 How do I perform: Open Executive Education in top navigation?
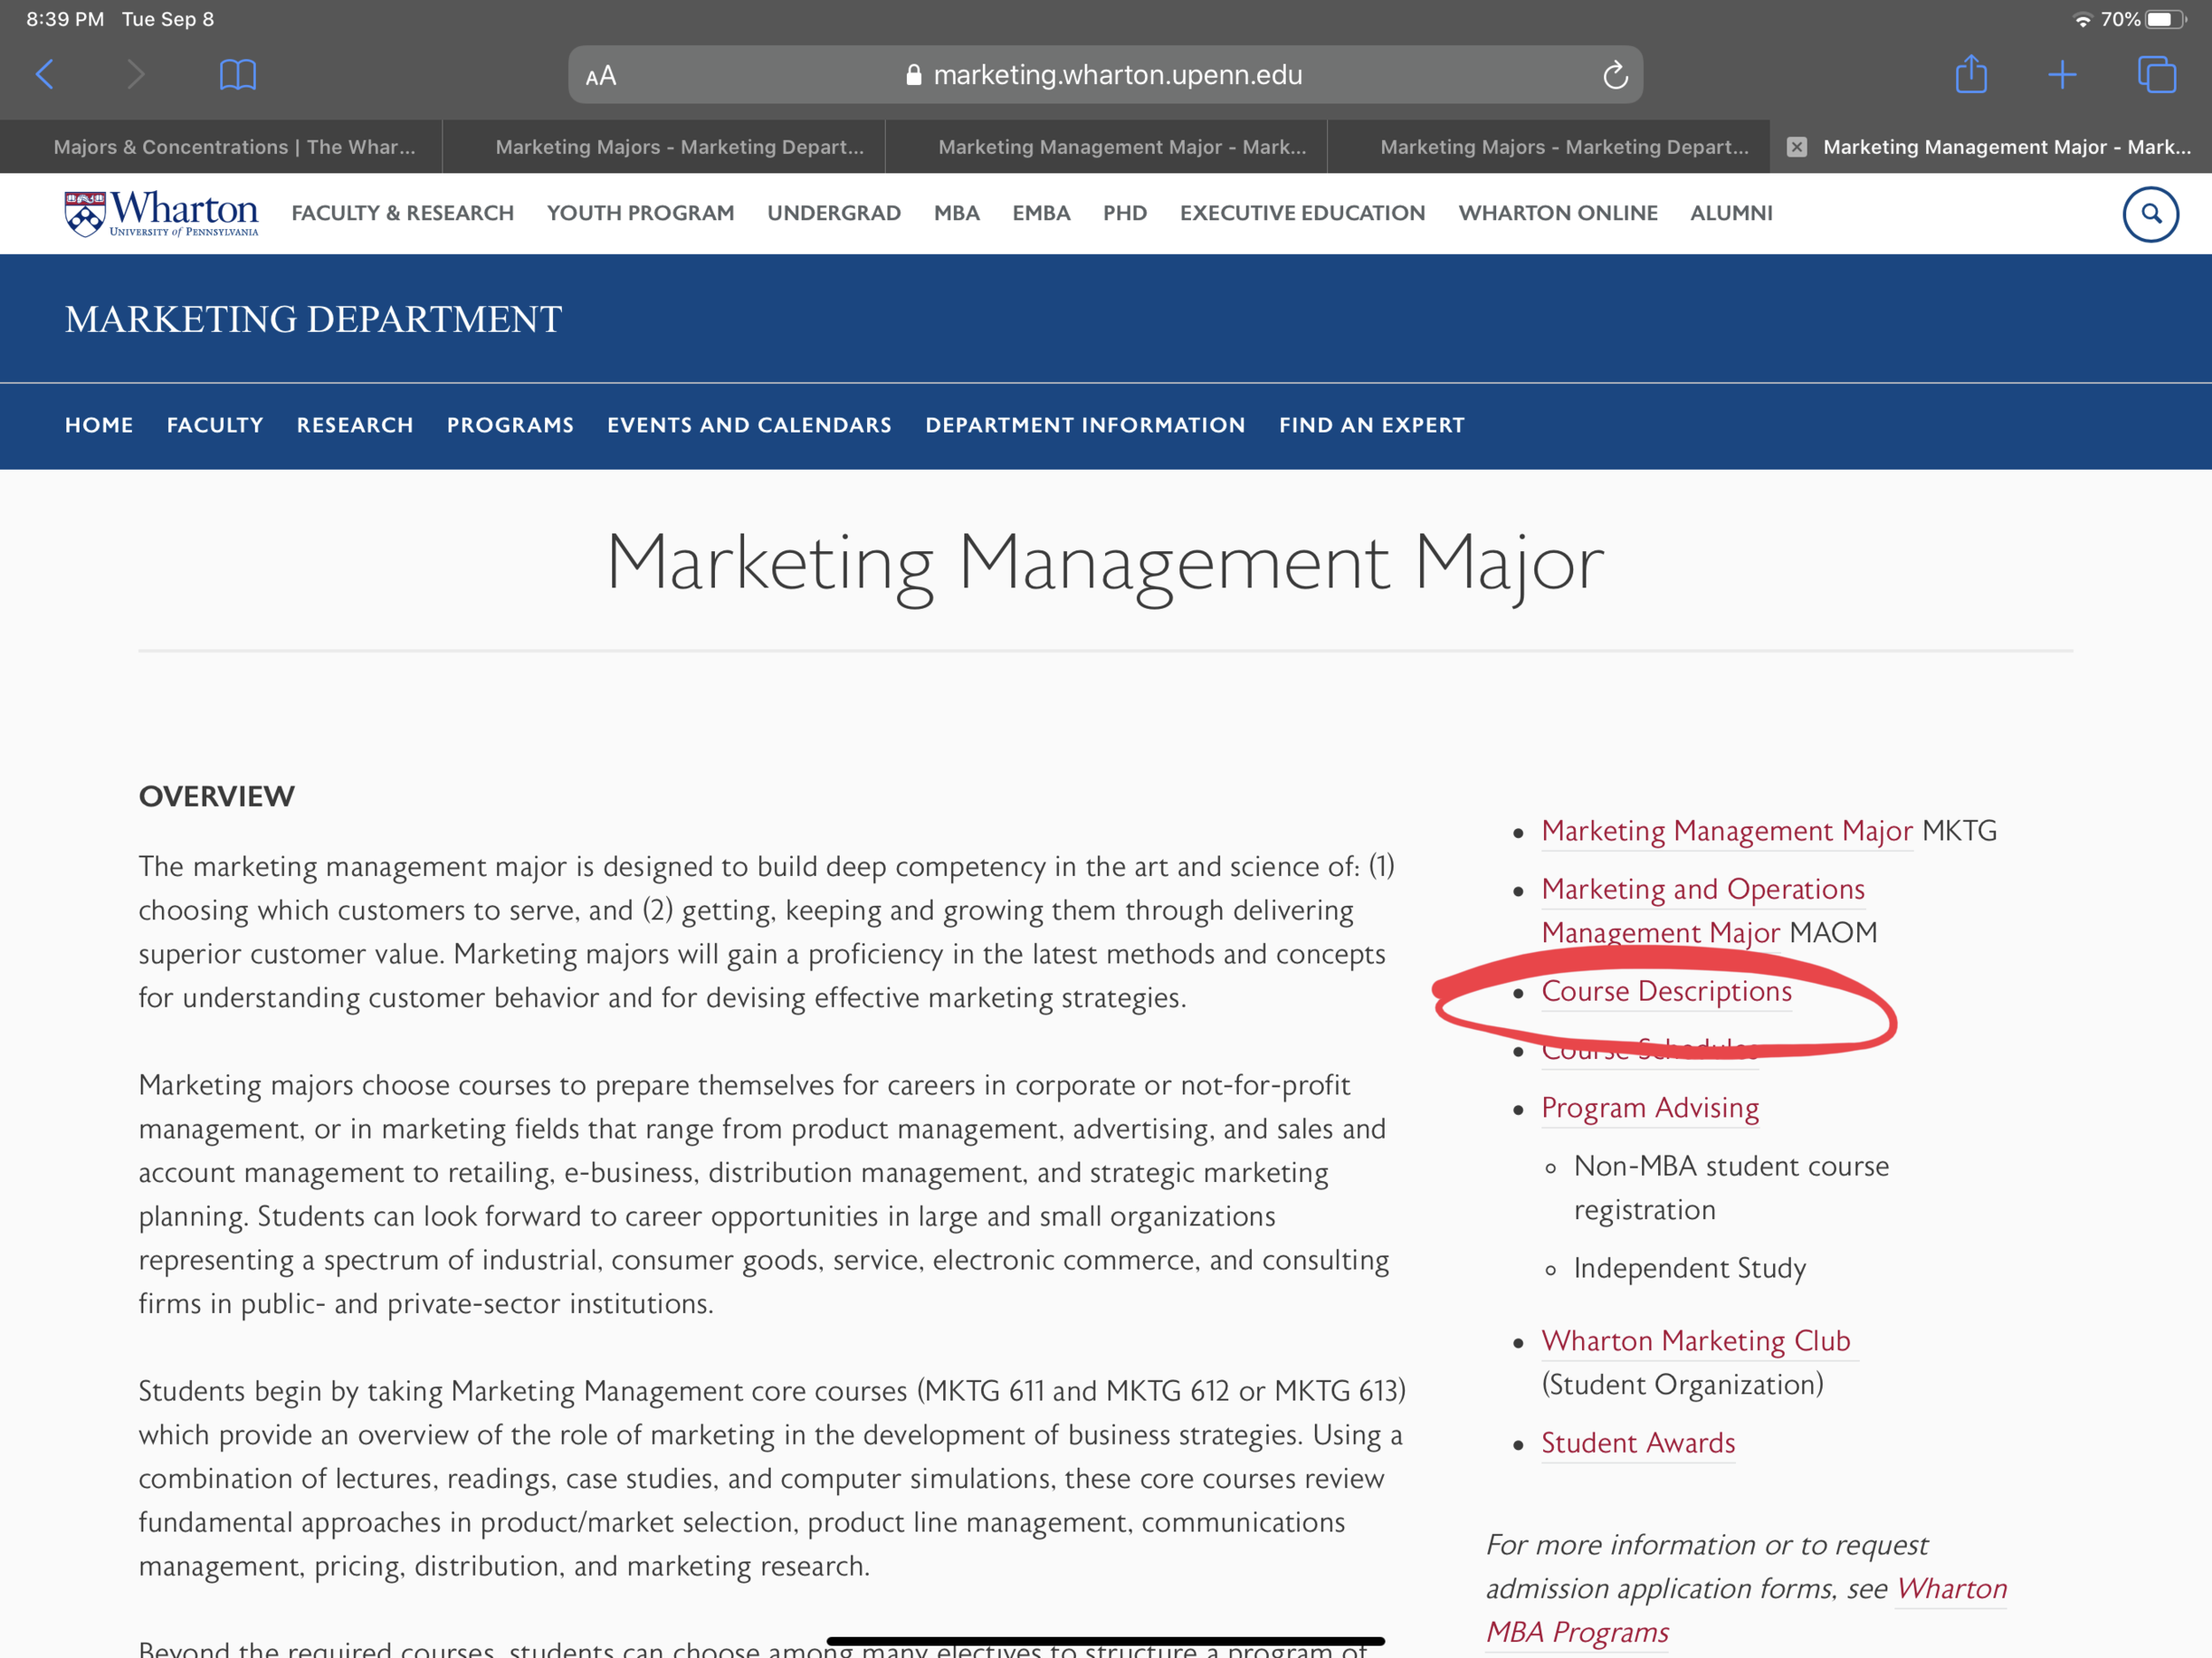1303,213
